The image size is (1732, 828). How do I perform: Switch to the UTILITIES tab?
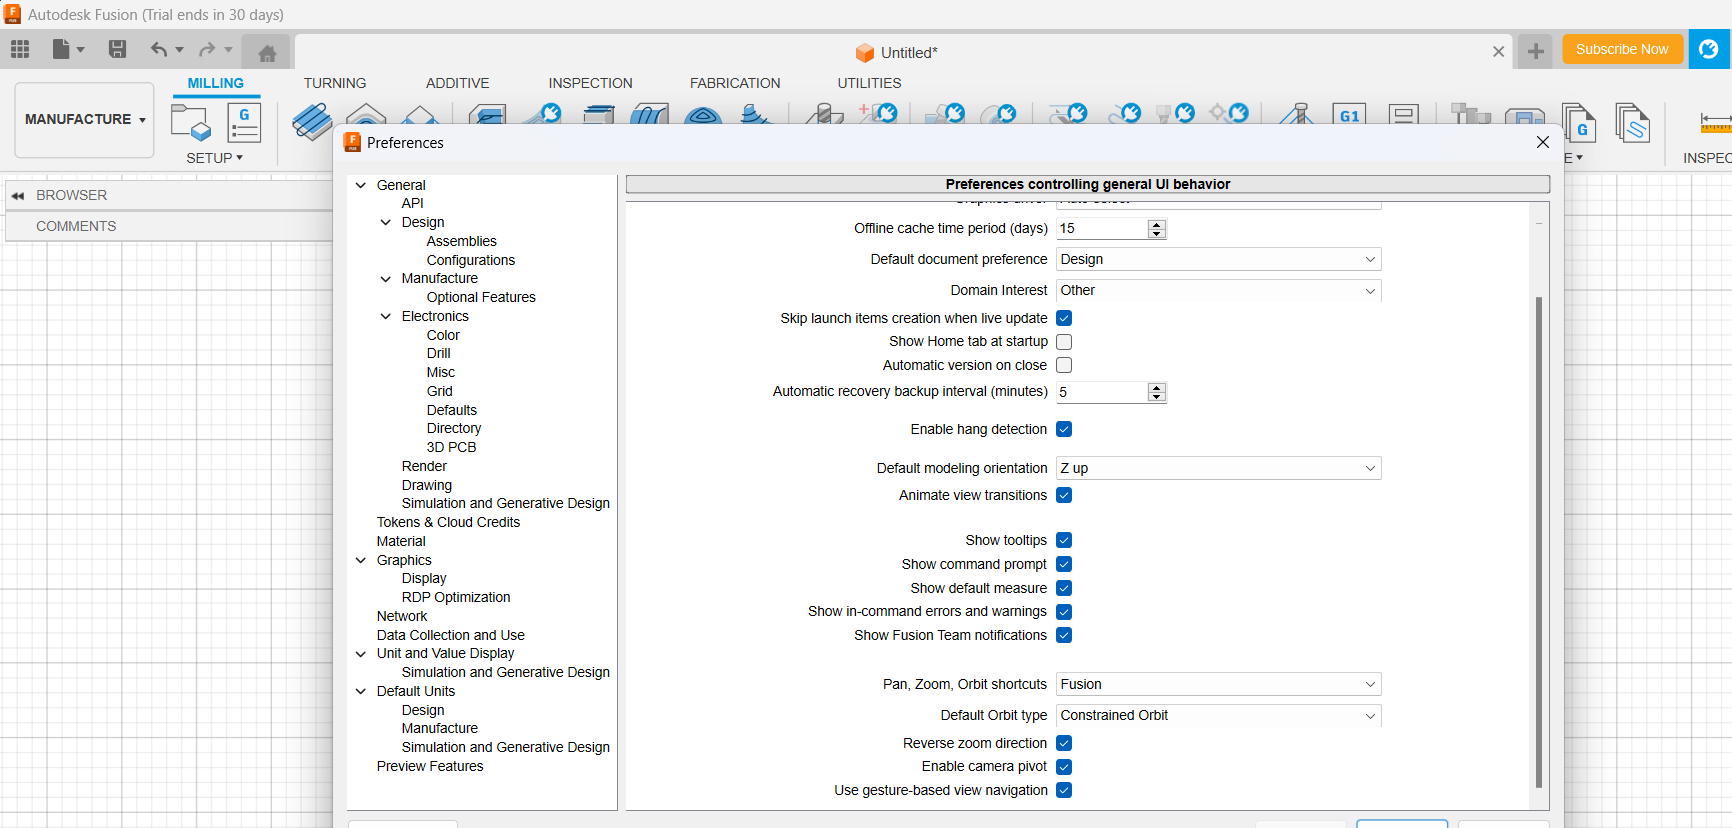click(x=869, y=83)
